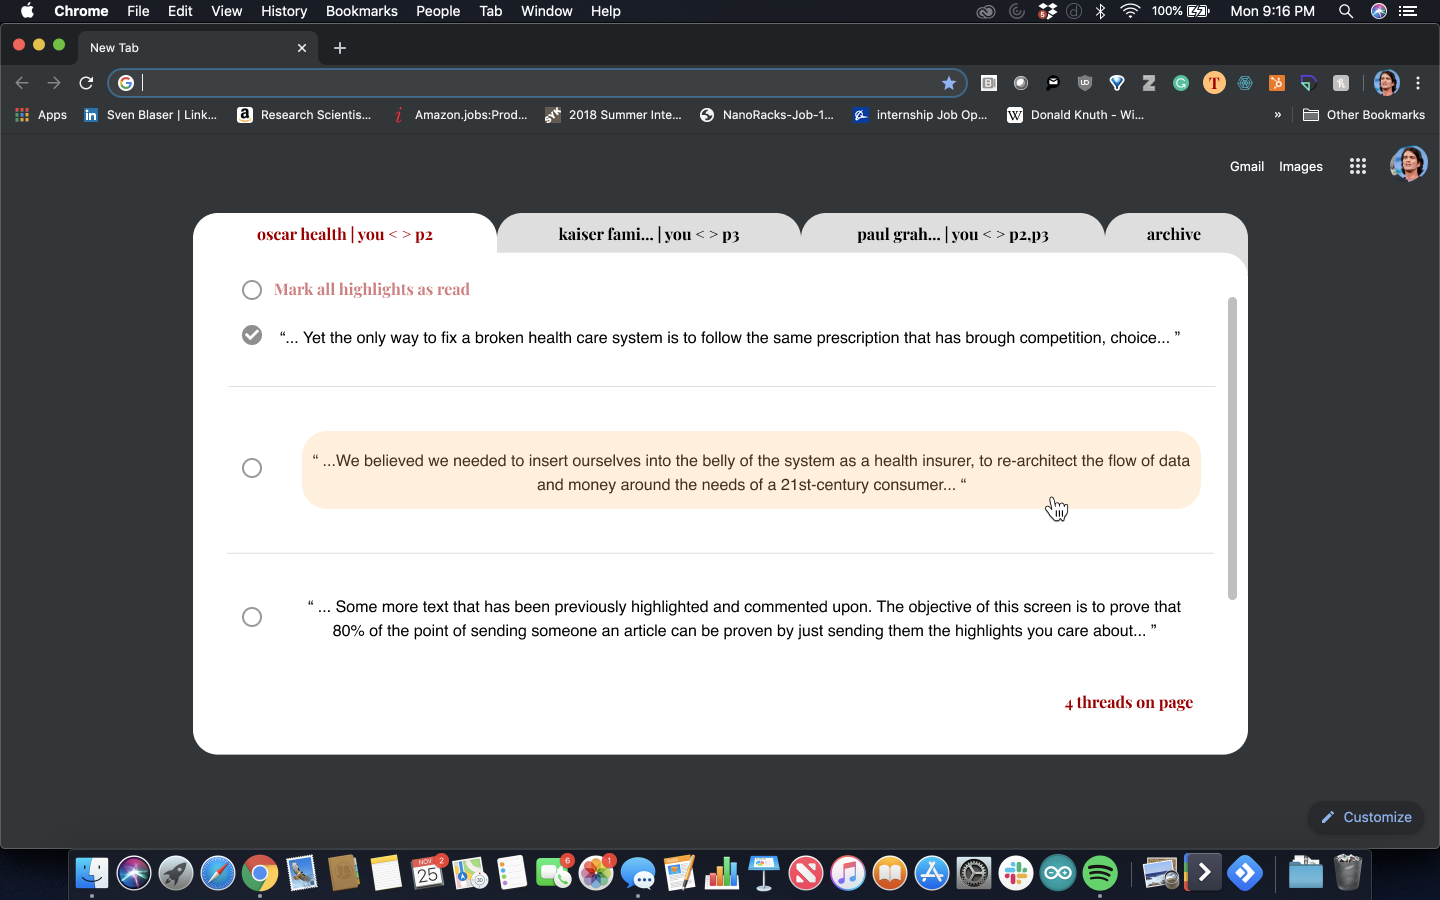Screen dimensions: 1440x900
Task: Show hidden bookmarks with the double chevron
Action: coord(1277,115)
